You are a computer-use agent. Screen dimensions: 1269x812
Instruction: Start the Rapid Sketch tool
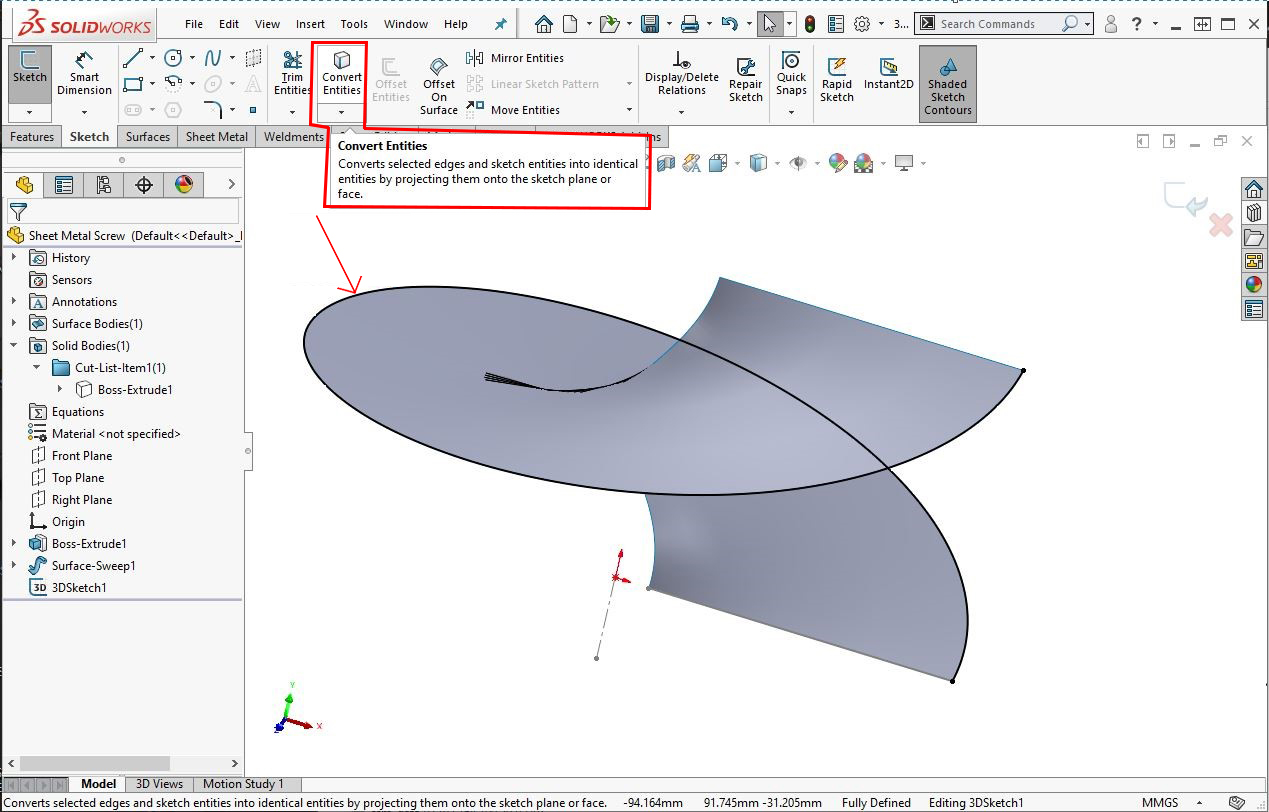(x=836, y=78)
